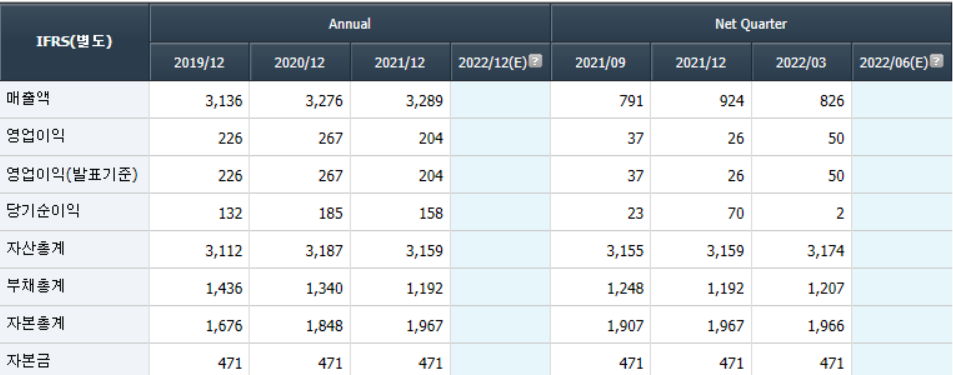Click 자본금 value 471 for 2022/03
953x375 pixels.
click(831, 364)
